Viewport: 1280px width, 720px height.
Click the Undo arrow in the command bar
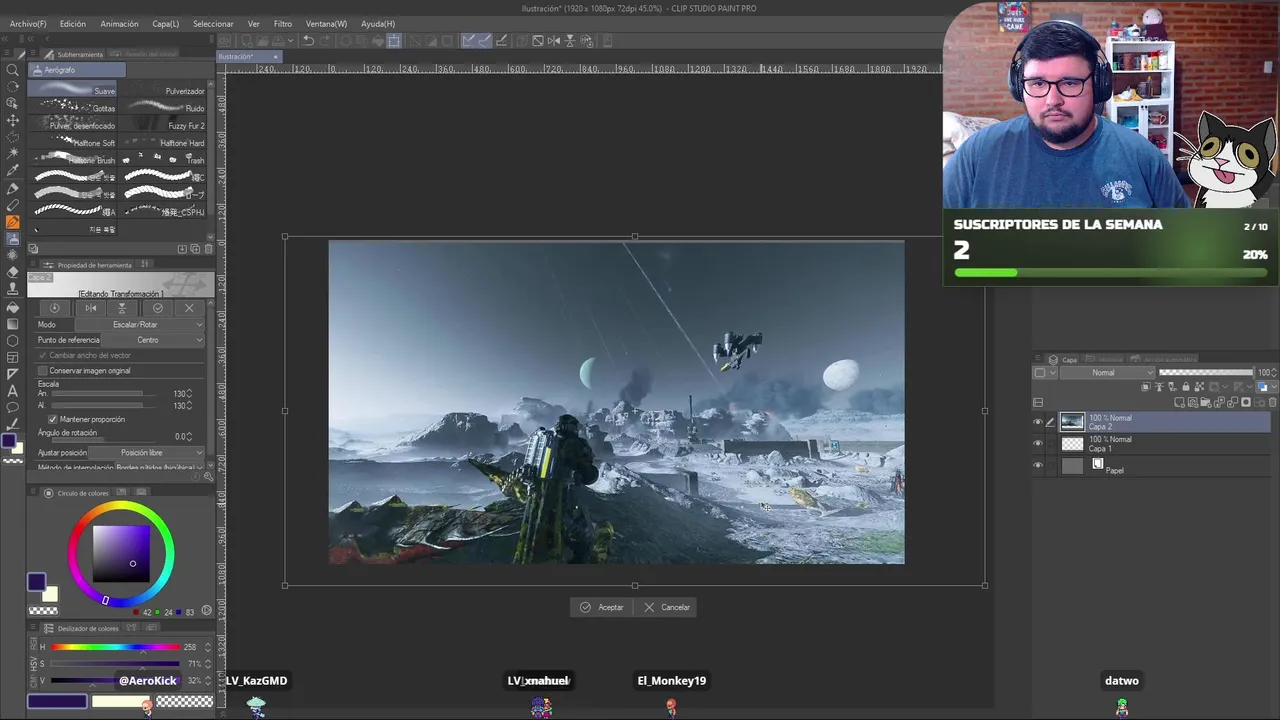point(308,41)
